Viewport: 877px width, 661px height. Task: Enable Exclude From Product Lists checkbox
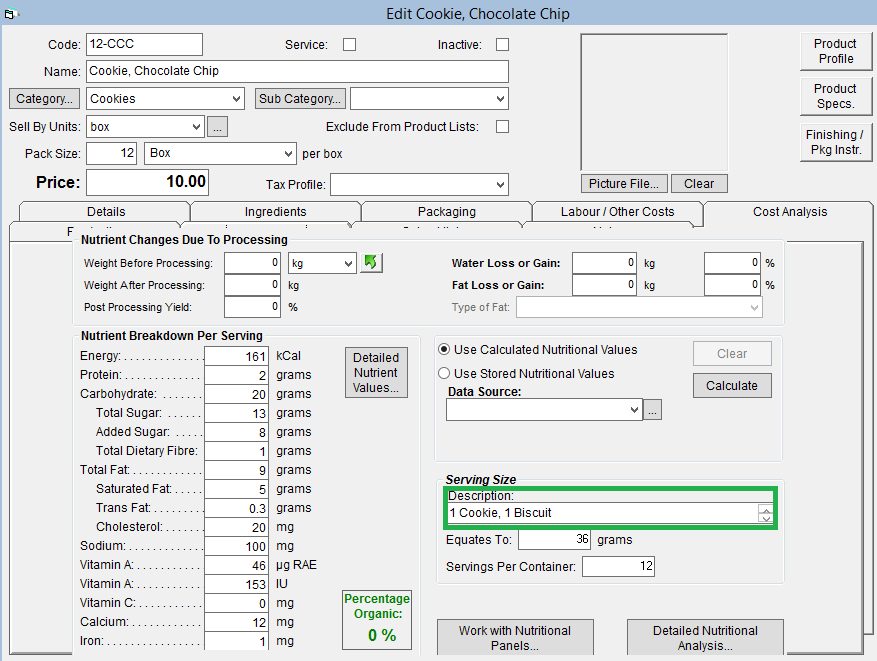tap(502, 127)
